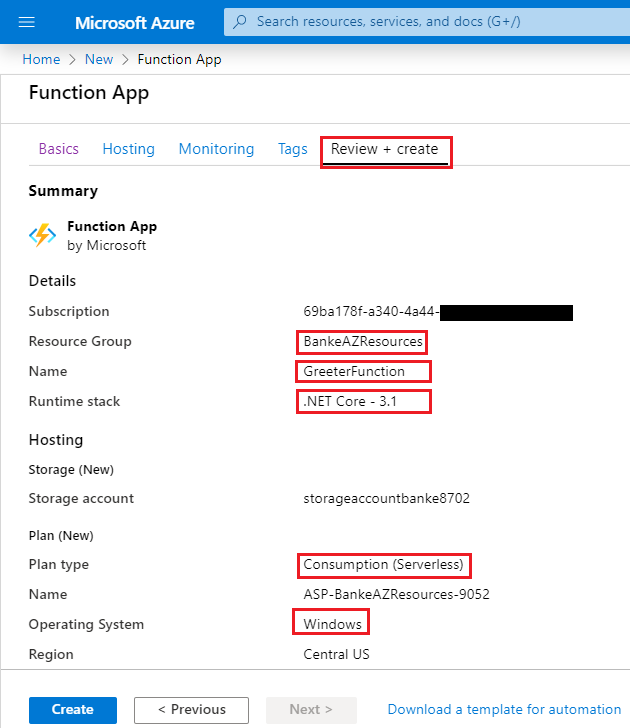This screenshot has width=630, height=728.
Task: Select the Consumption (Serverless) plan value
Action: point(383,565)
